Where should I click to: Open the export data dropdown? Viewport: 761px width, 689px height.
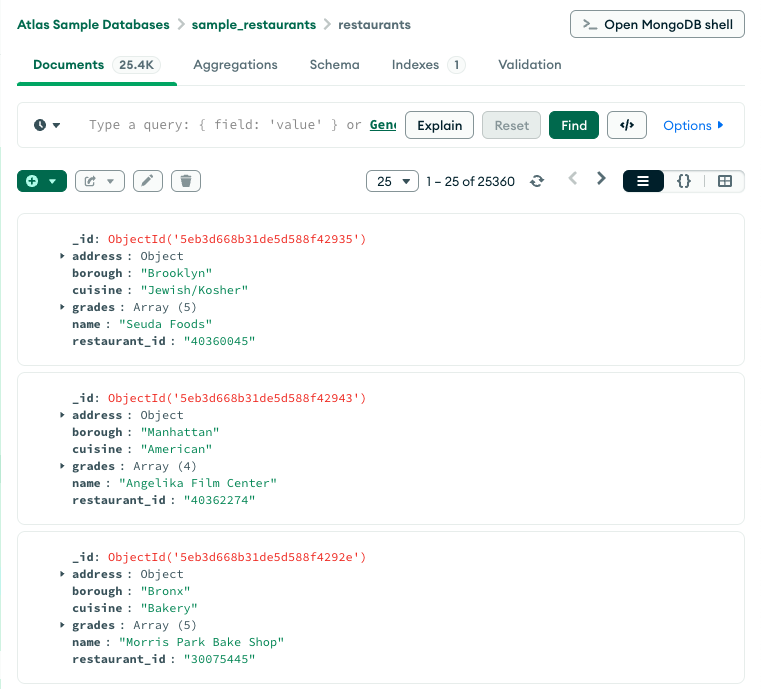(99, 181)
